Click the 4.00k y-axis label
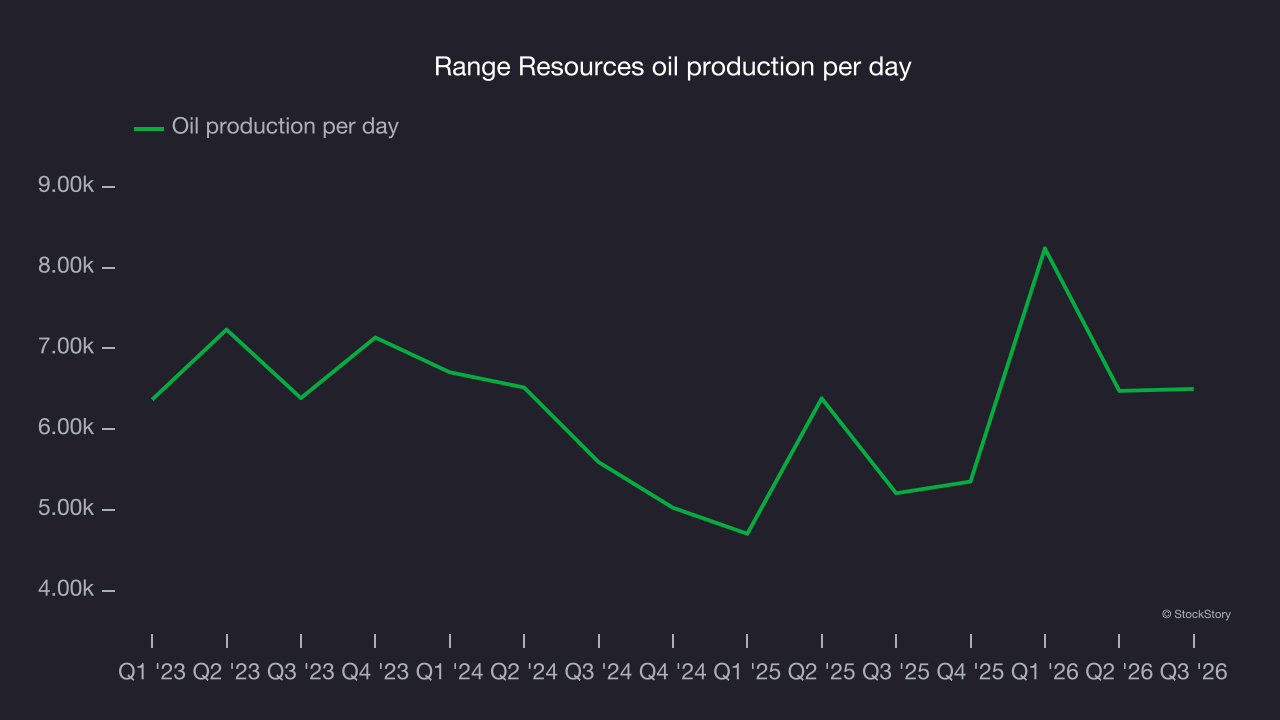Image resolution: width=1280 pixels, height=720 pixels. click(x=66, y=589)
